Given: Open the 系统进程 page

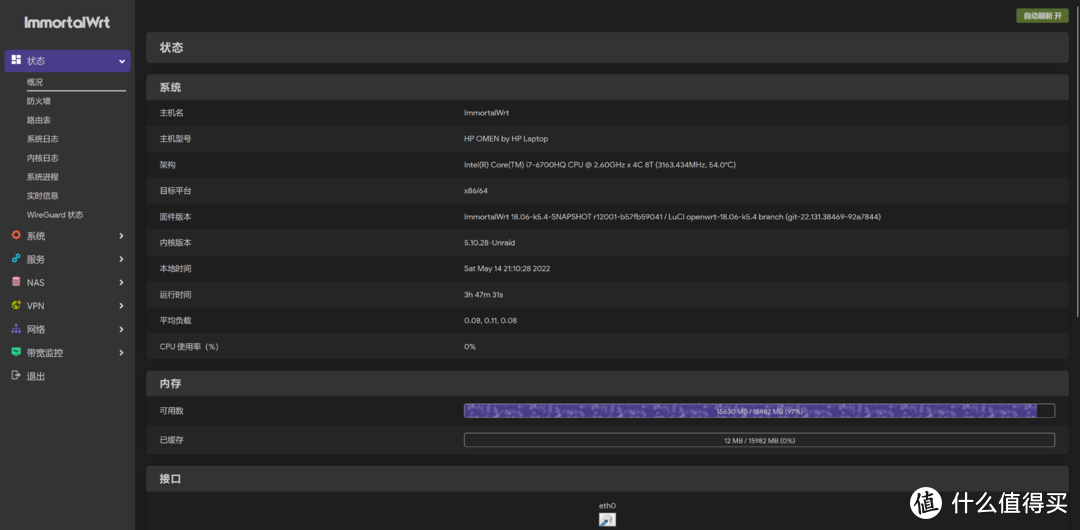Looking at the screenshot, I should point(43,176).
